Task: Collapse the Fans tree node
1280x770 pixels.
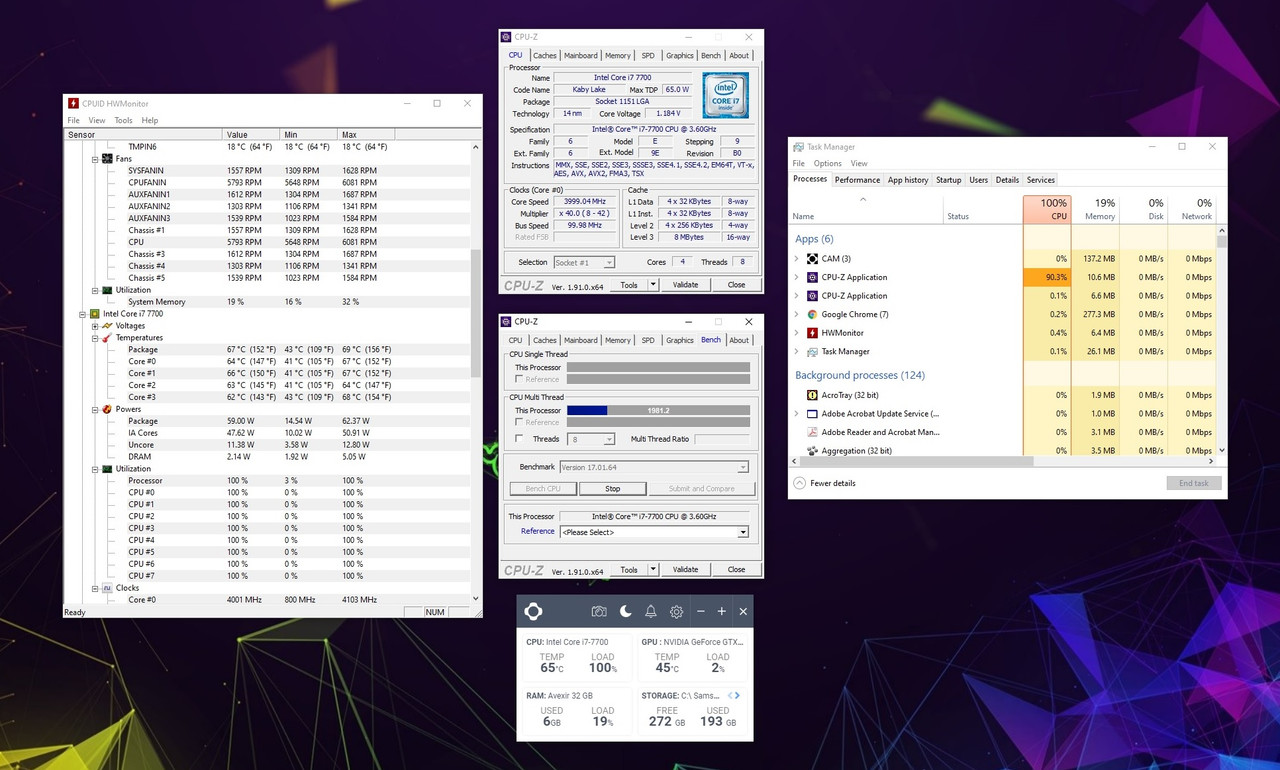Action: pyautogui.click(x=96, y=159)
